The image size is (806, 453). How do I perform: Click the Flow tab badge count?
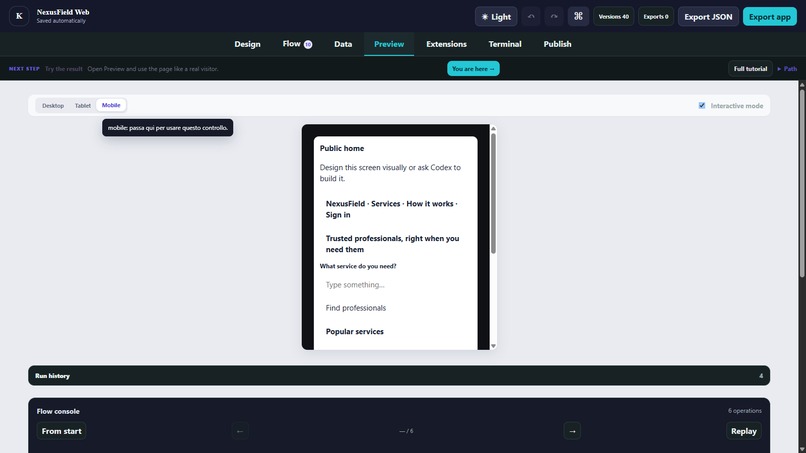coord(308,44)
